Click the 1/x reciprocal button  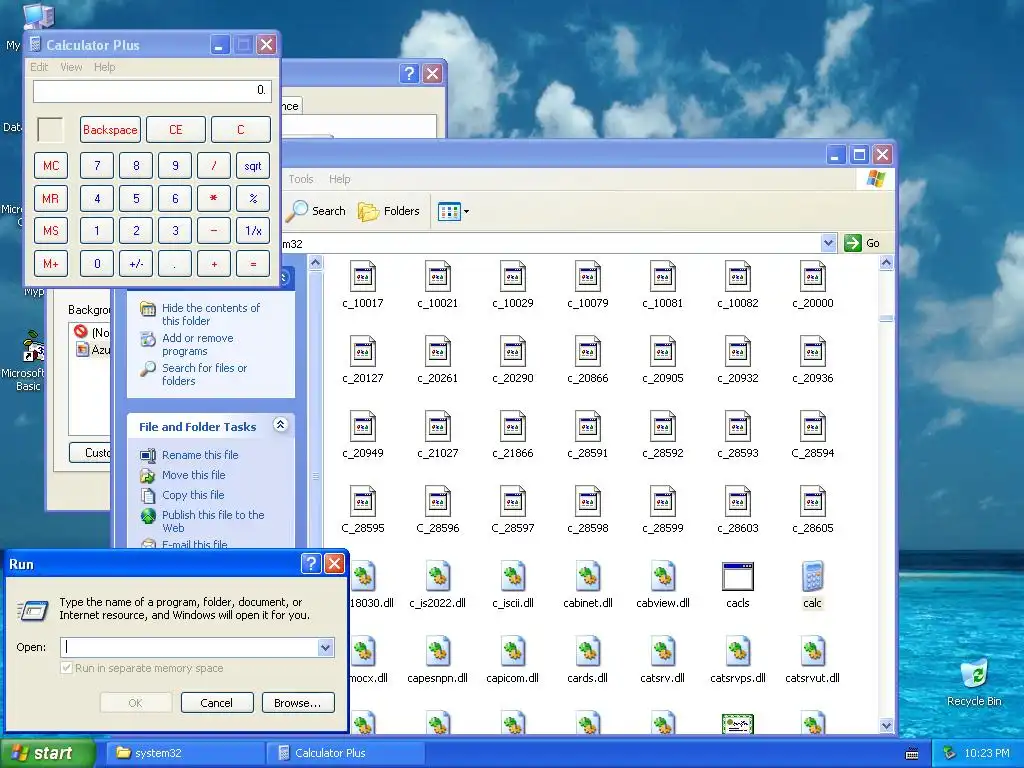(x=253, y=231)
